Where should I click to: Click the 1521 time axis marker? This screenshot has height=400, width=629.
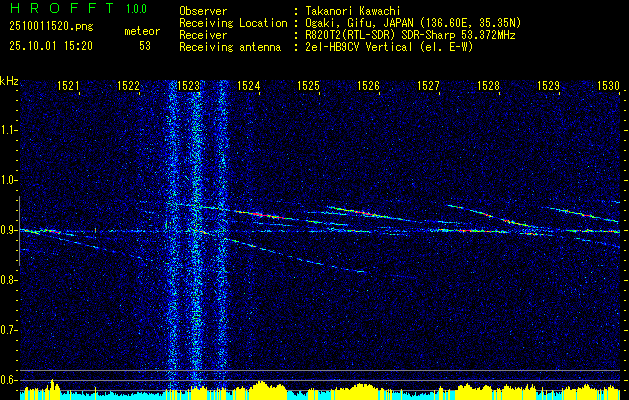coord(68,85)
